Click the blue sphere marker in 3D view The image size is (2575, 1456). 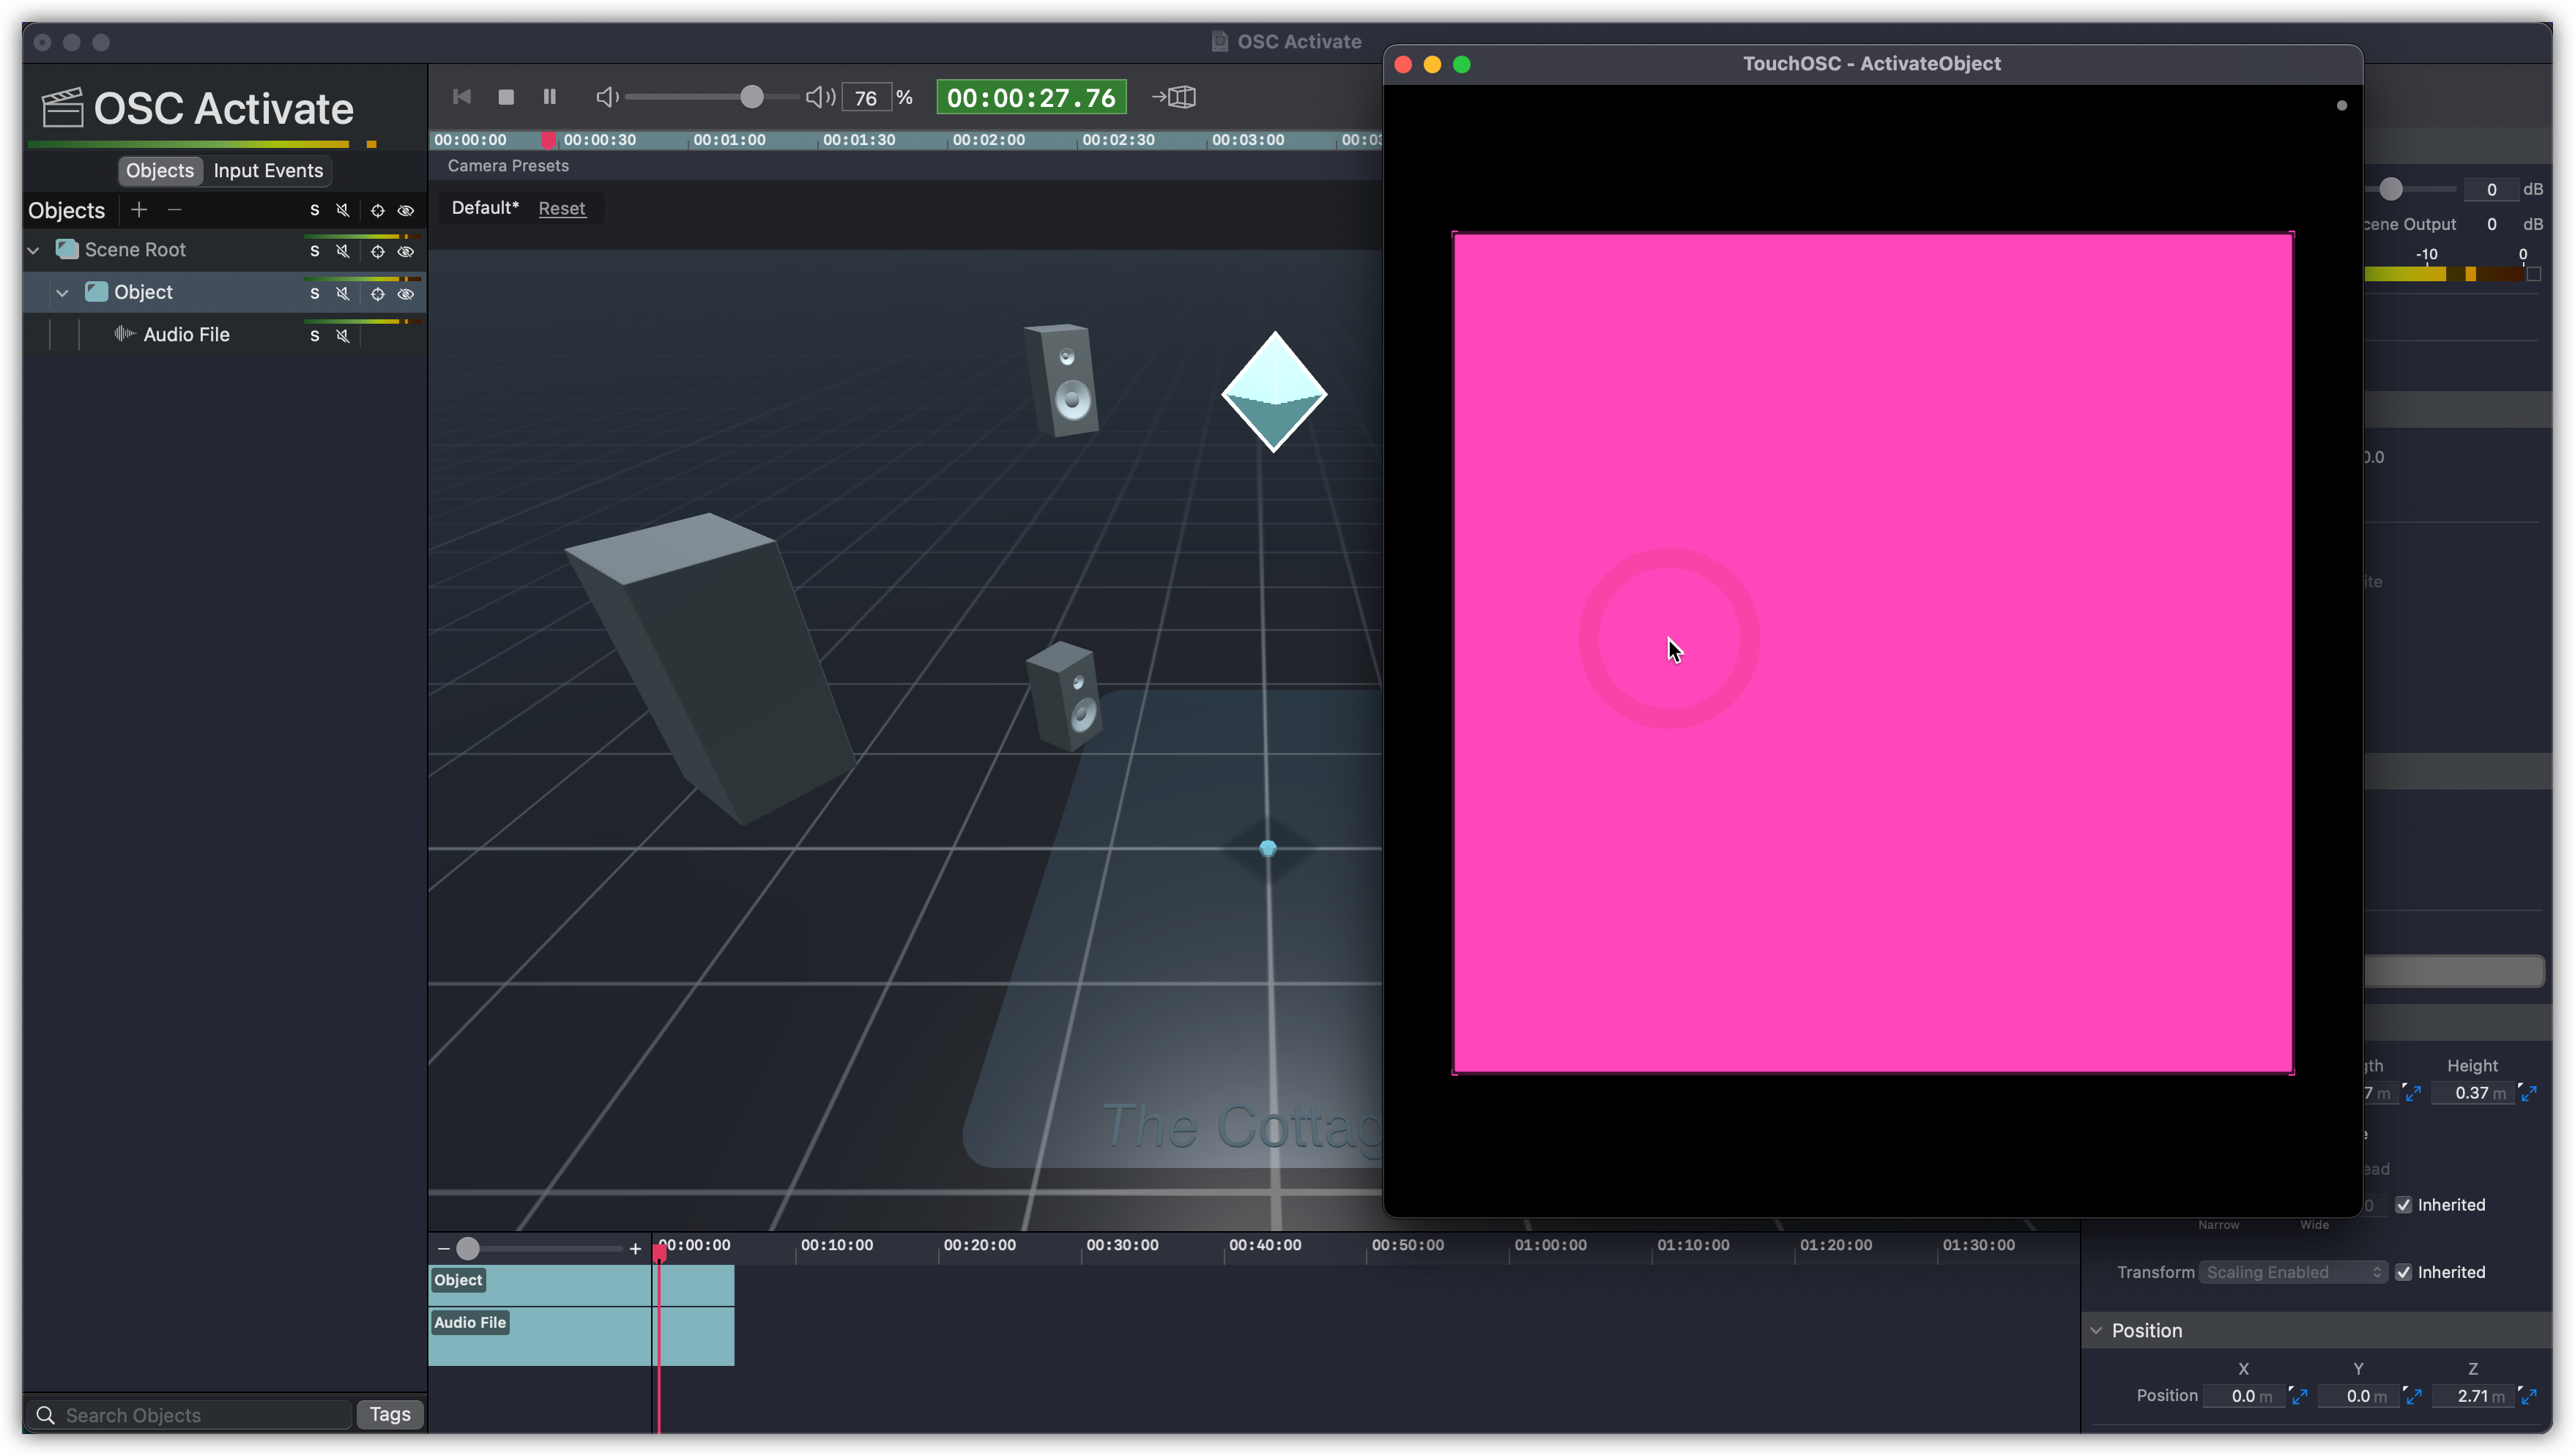click(1268, 848)
